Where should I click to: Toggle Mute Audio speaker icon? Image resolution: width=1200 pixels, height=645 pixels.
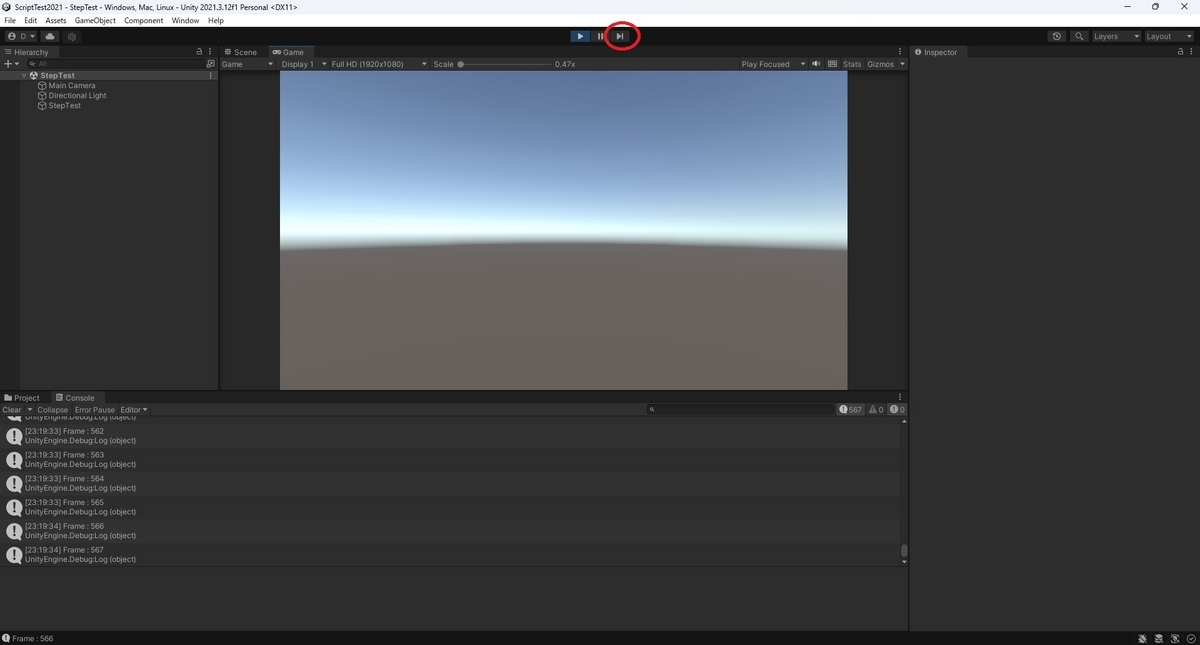coord(816,64)
